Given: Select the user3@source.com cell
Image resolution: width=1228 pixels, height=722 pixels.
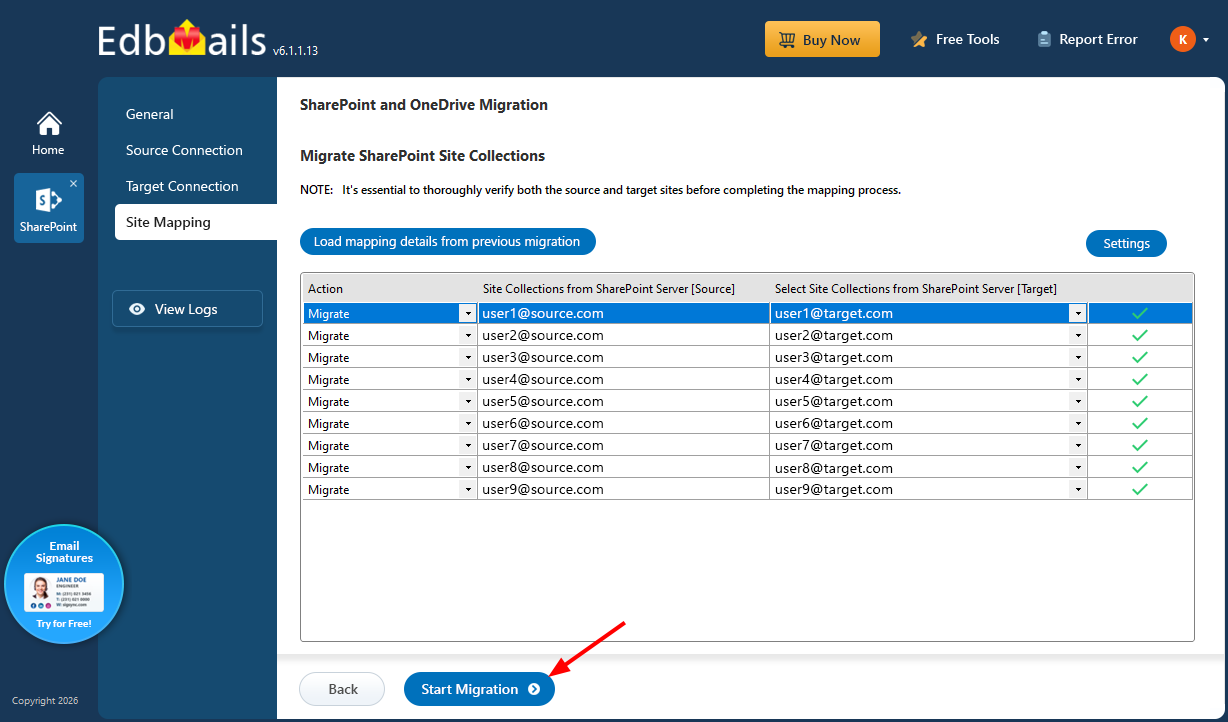Looking at the screenshot, I should (624, 357).
